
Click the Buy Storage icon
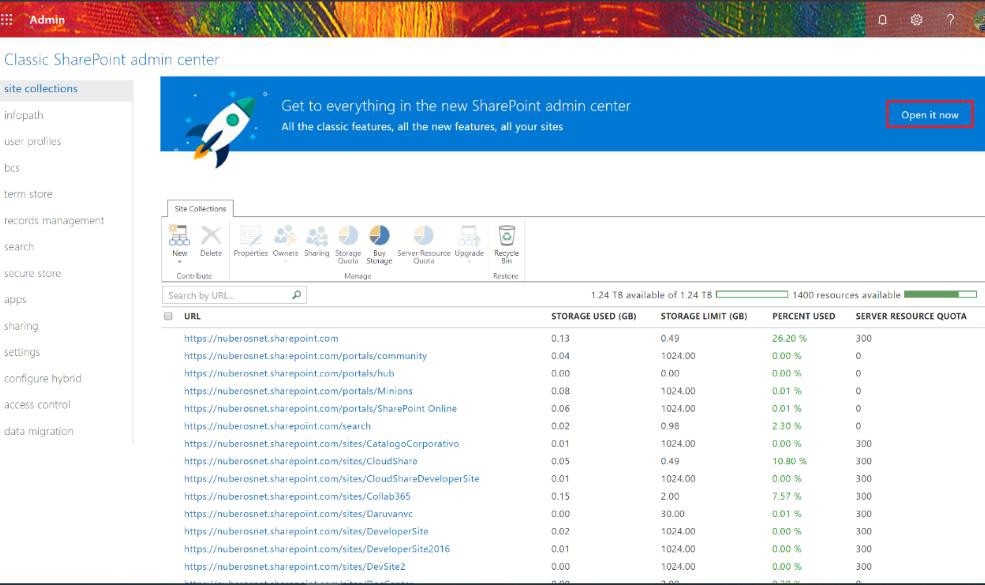pyautogui.click(x=379, y=236)
